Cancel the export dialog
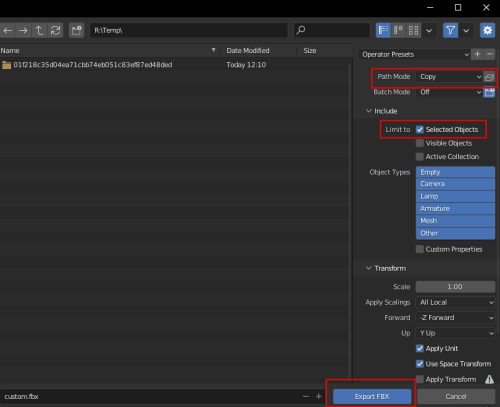This screenshot has height=407, width=500. tap(456, 396)
